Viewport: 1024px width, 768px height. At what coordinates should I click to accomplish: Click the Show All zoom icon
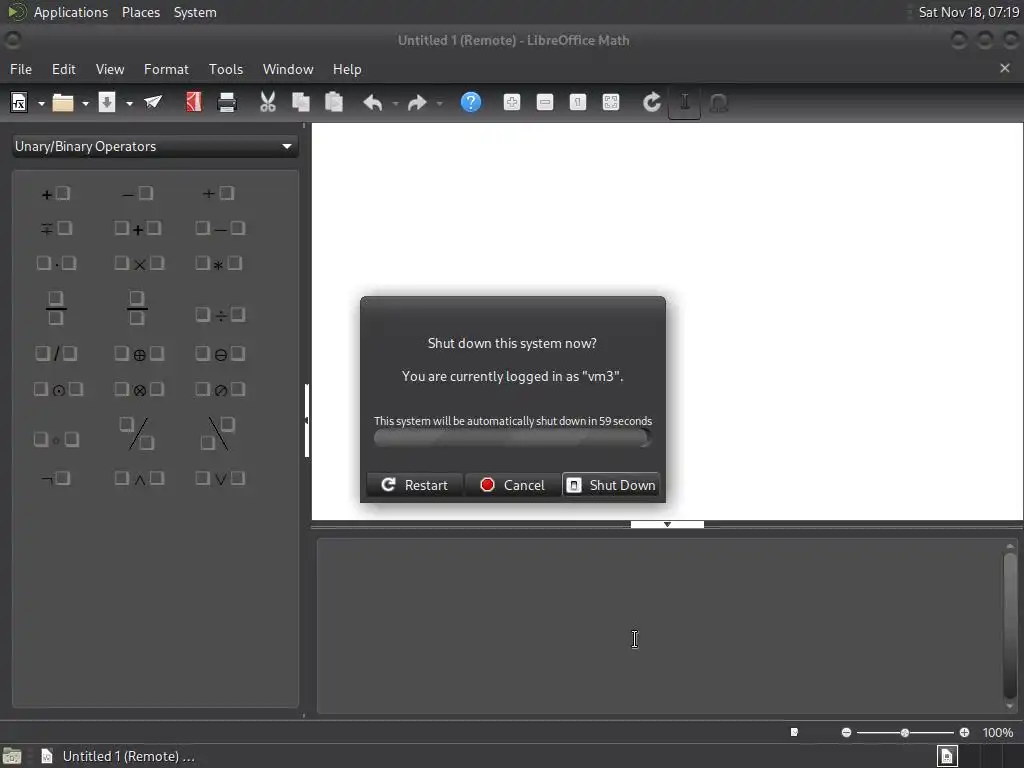click(611, 102)
